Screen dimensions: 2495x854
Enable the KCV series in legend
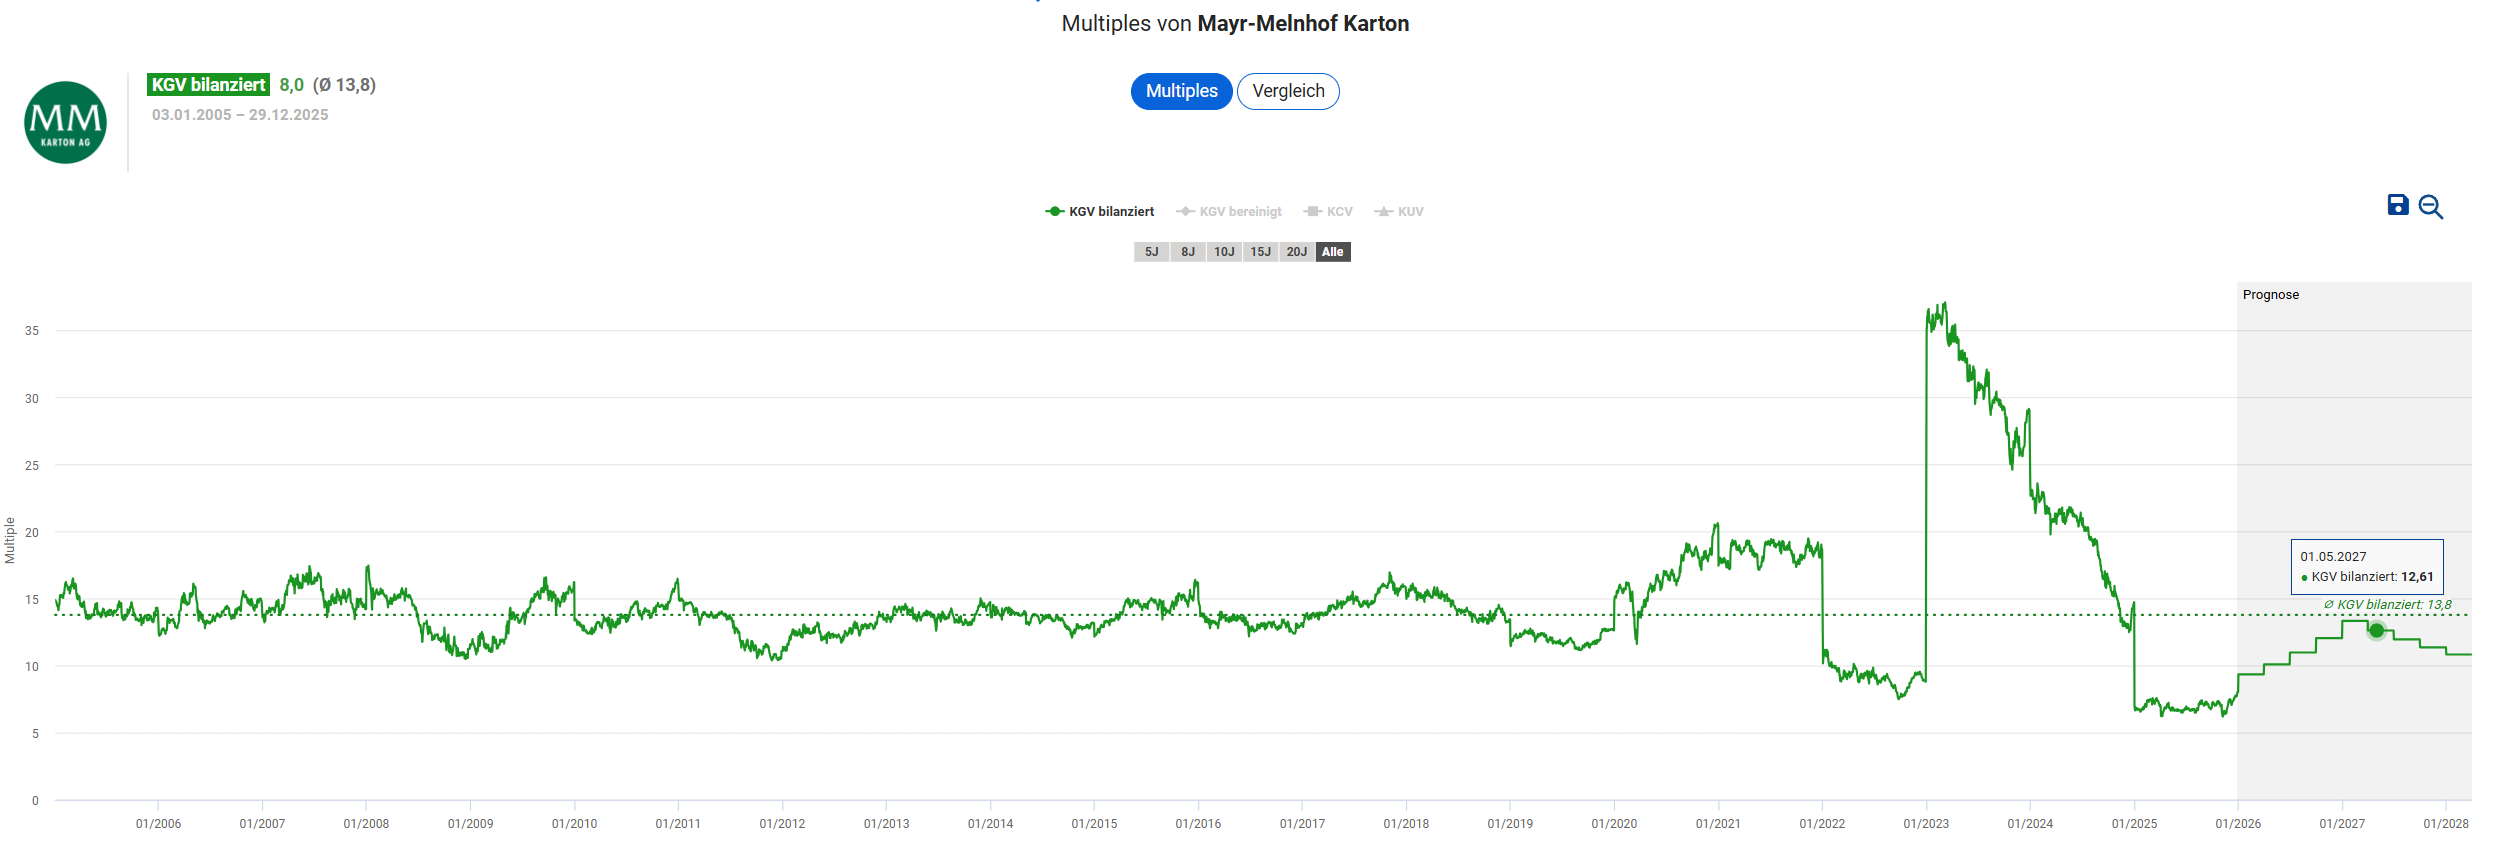[1329, 212]
